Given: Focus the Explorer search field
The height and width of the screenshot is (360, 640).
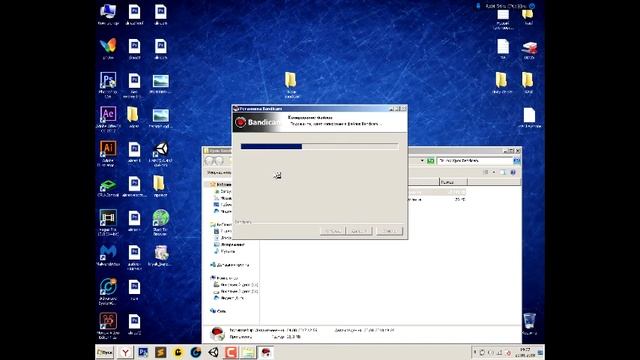Looking at the screenshot, I should [475, 161].
